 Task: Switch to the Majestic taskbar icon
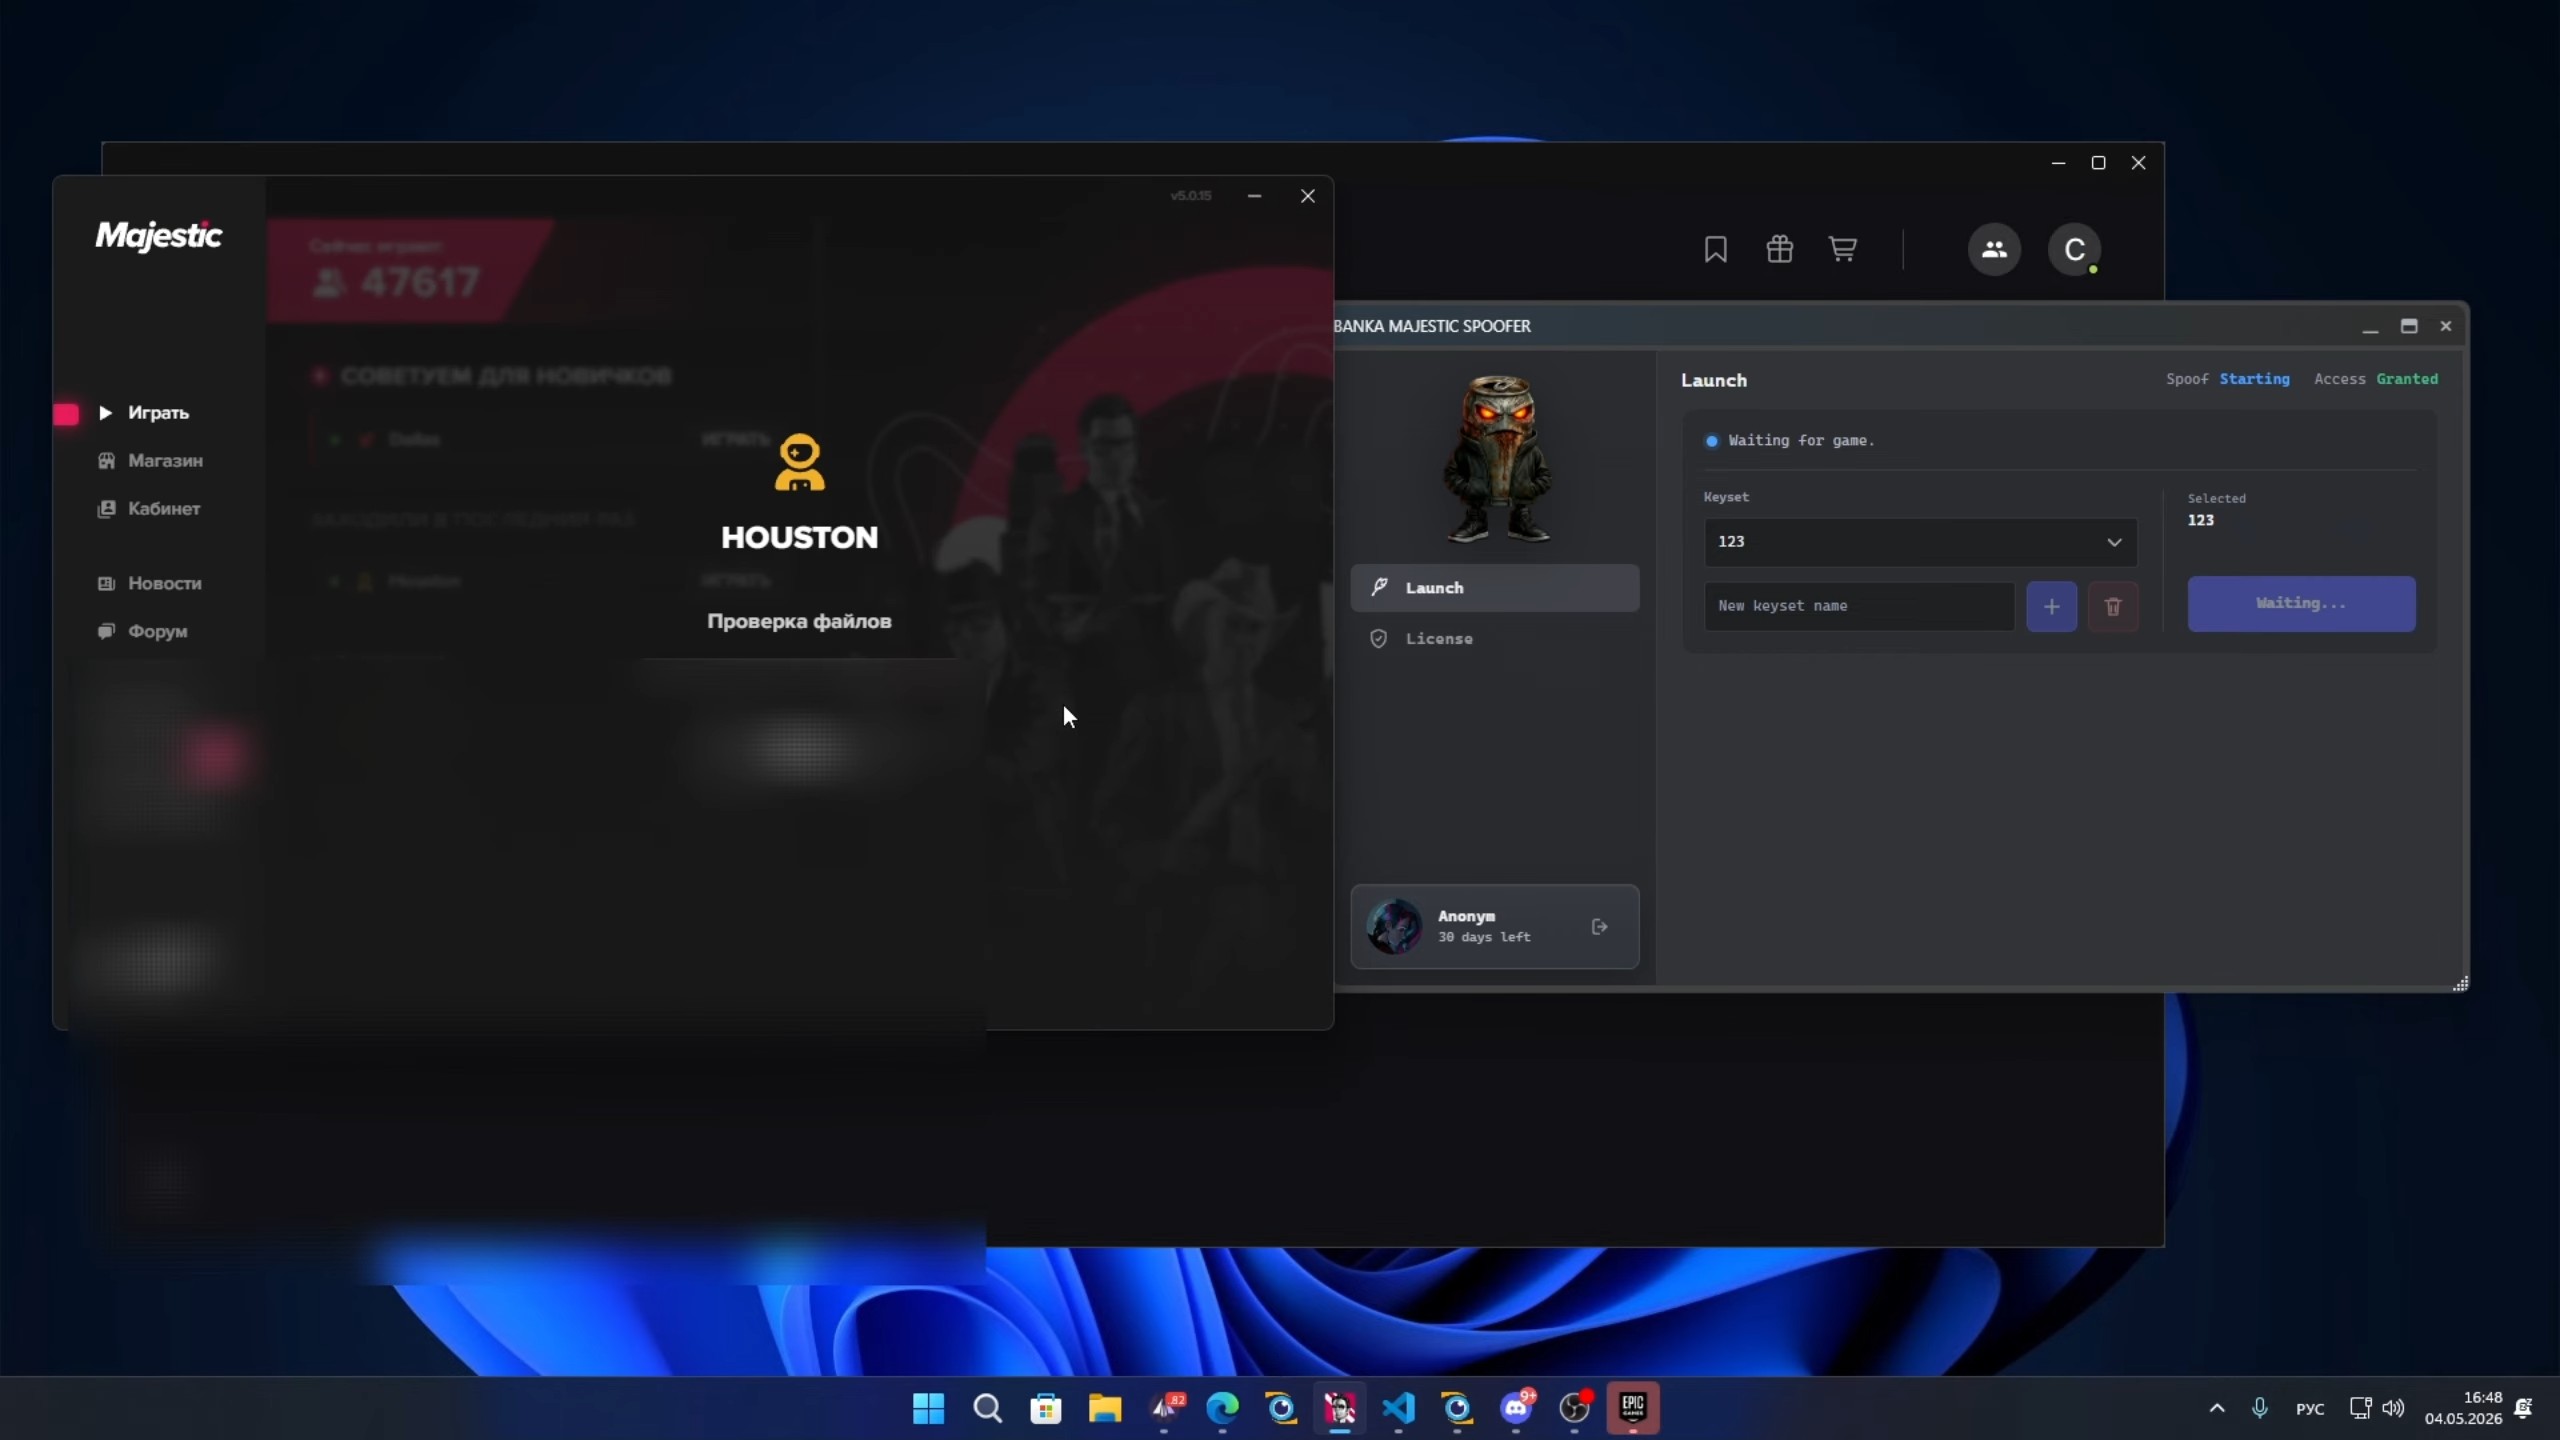click(1340, 1408)
